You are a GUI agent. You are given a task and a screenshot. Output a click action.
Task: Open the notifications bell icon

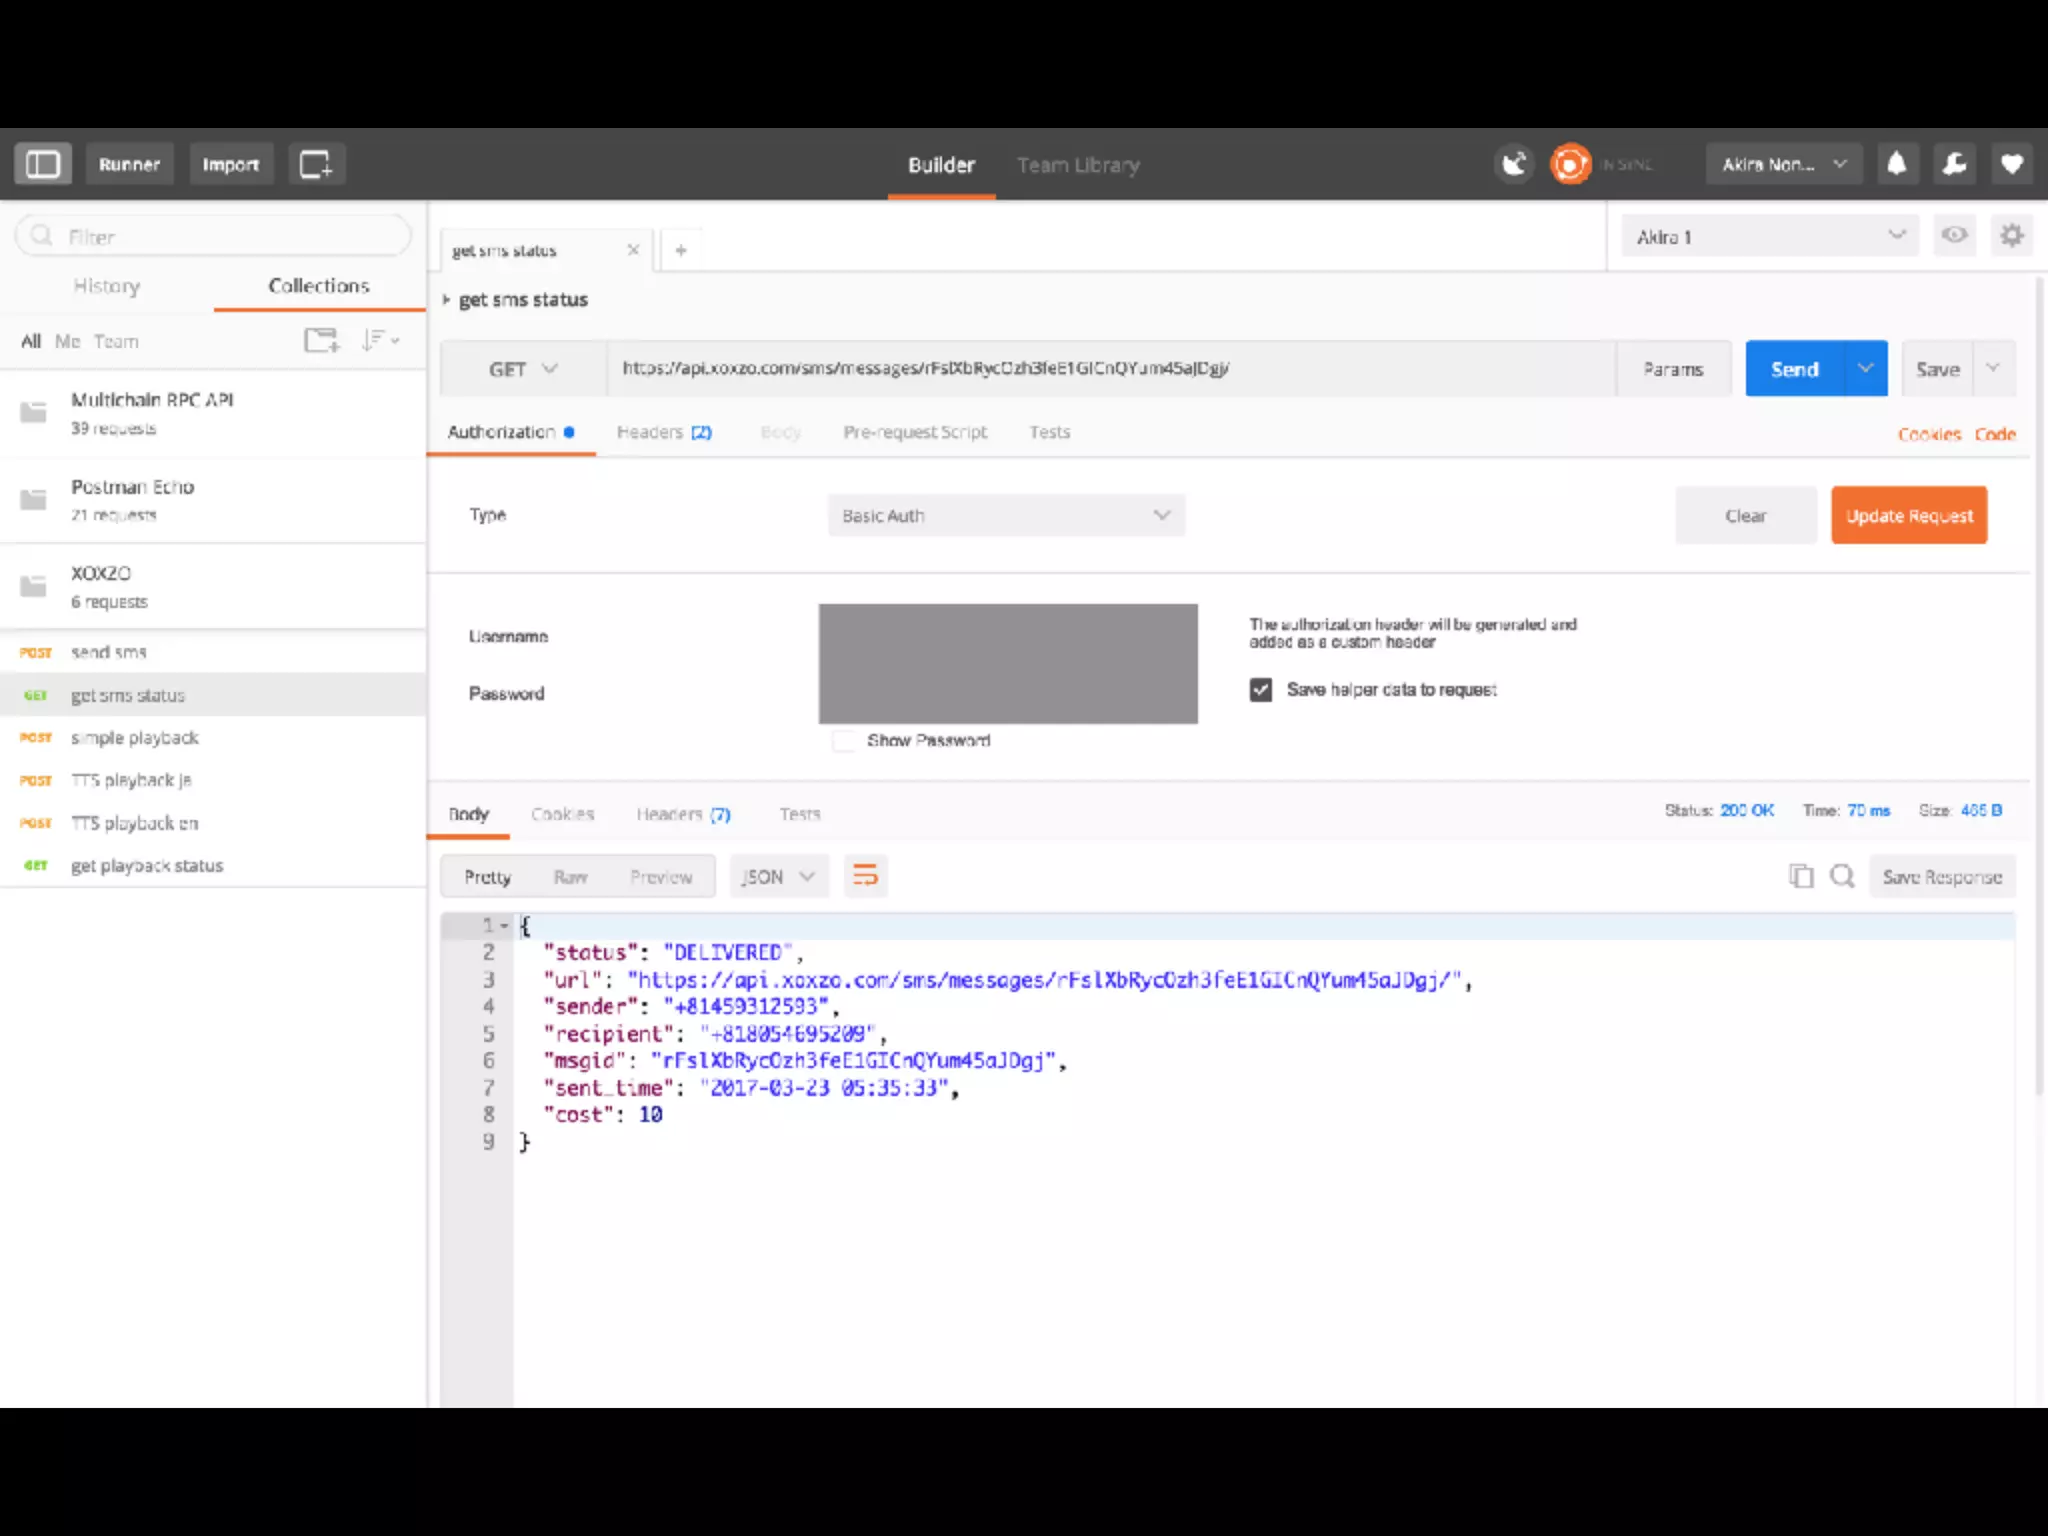click(x=1896, y=164)
